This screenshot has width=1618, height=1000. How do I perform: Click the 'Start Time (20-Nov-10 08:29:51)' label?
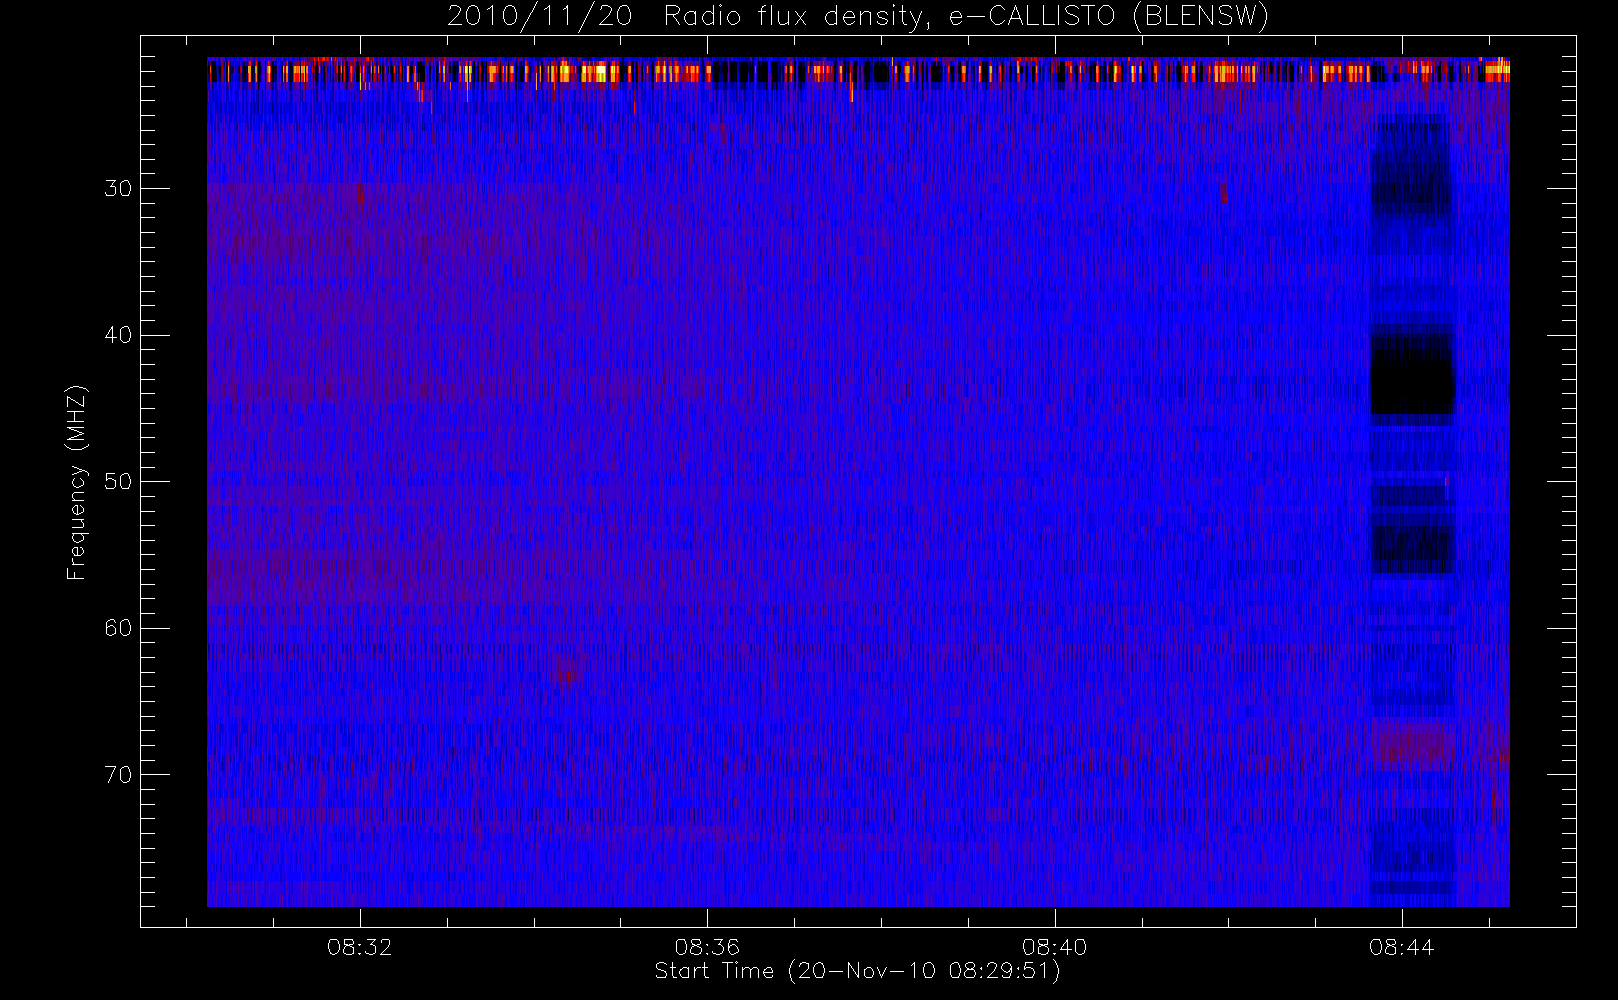click(857, 971)
